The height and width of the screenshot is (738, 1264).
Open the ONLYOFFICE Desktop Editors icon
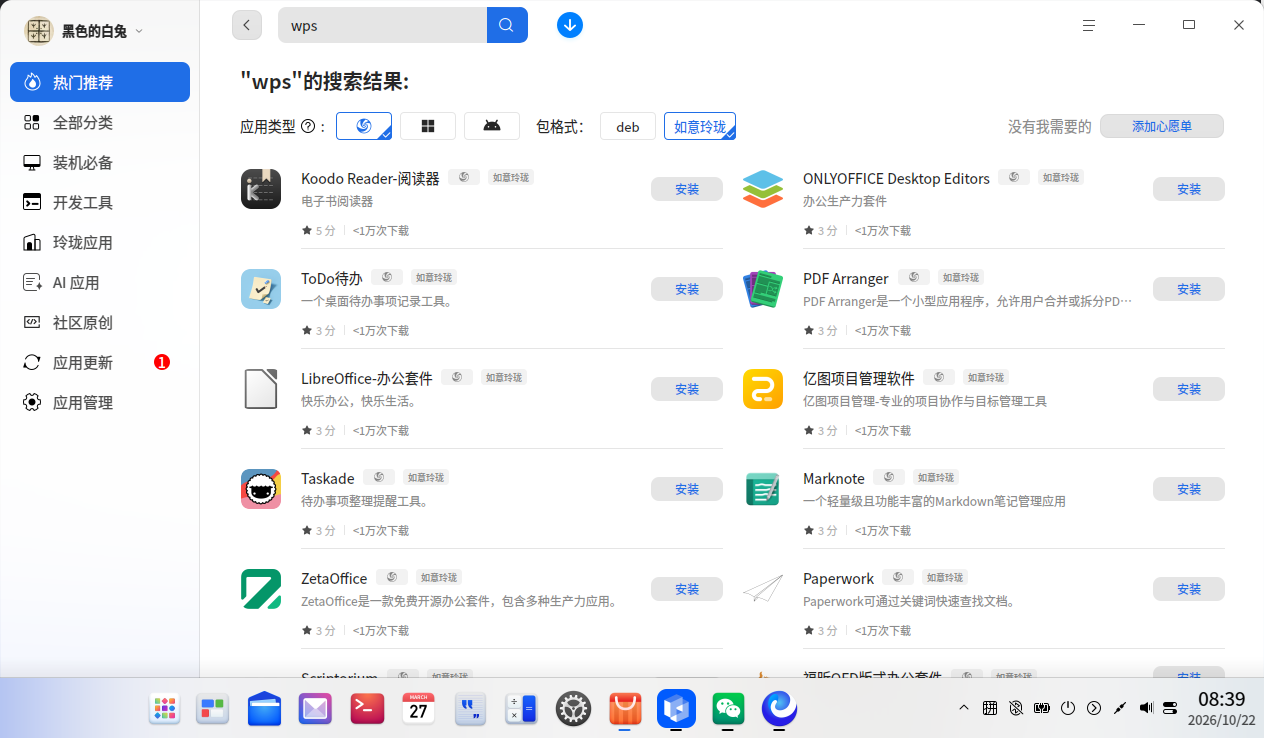click(x=763, y=189)
